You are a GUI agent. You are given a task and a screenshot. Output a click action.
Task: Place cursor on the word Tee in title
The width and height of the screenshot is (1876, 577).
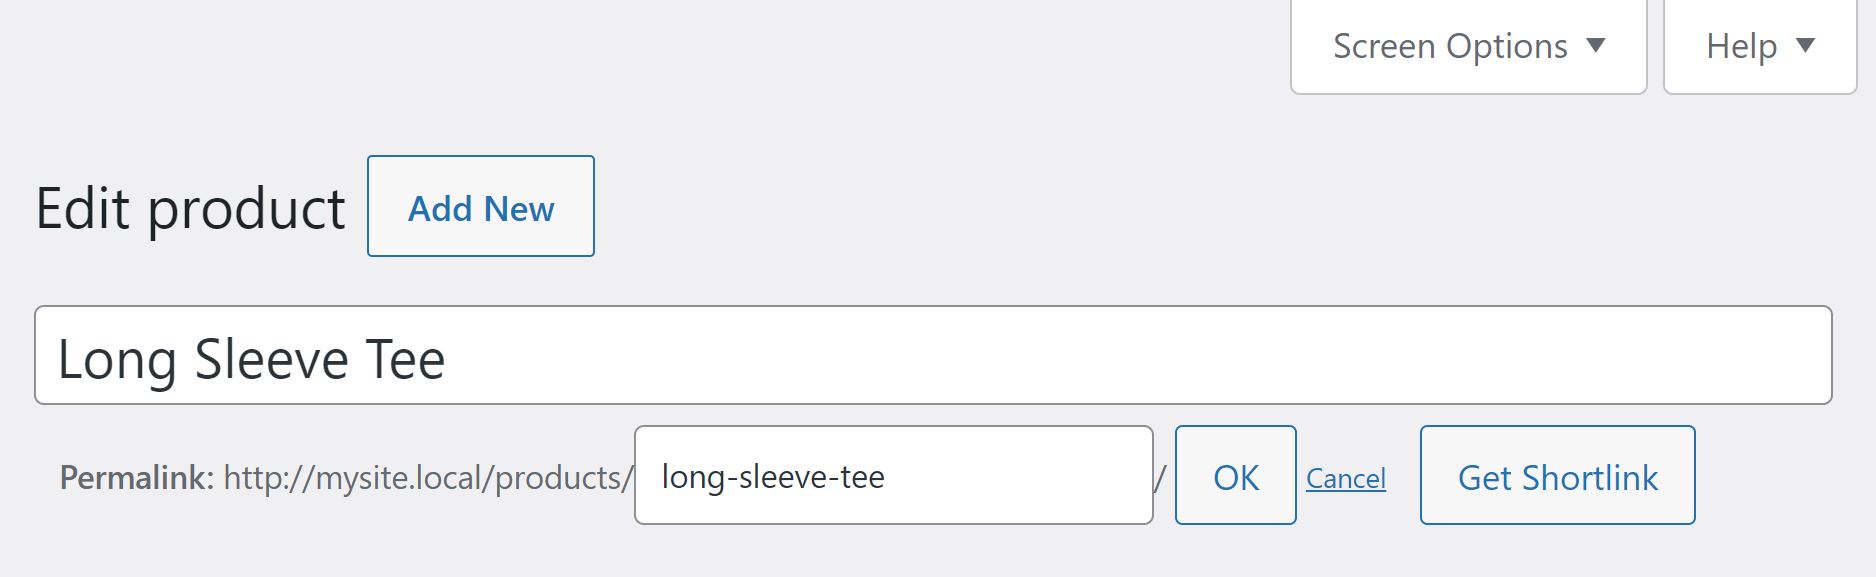pyautogui.click(x=405, y=359)
